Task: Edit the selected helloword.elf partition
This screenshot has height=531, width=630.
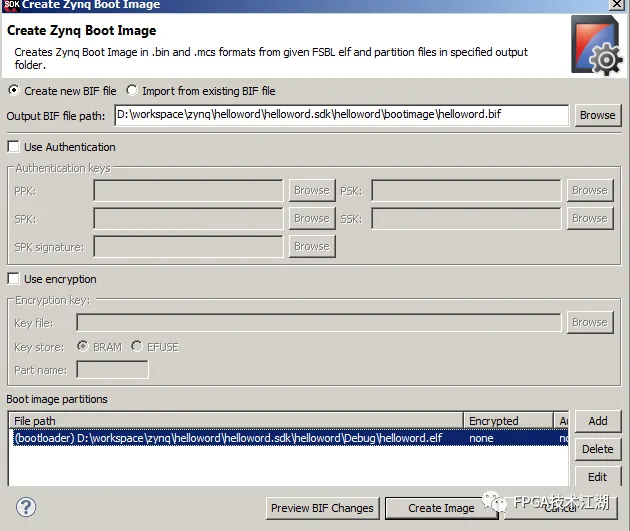Action: click(597, 478)
